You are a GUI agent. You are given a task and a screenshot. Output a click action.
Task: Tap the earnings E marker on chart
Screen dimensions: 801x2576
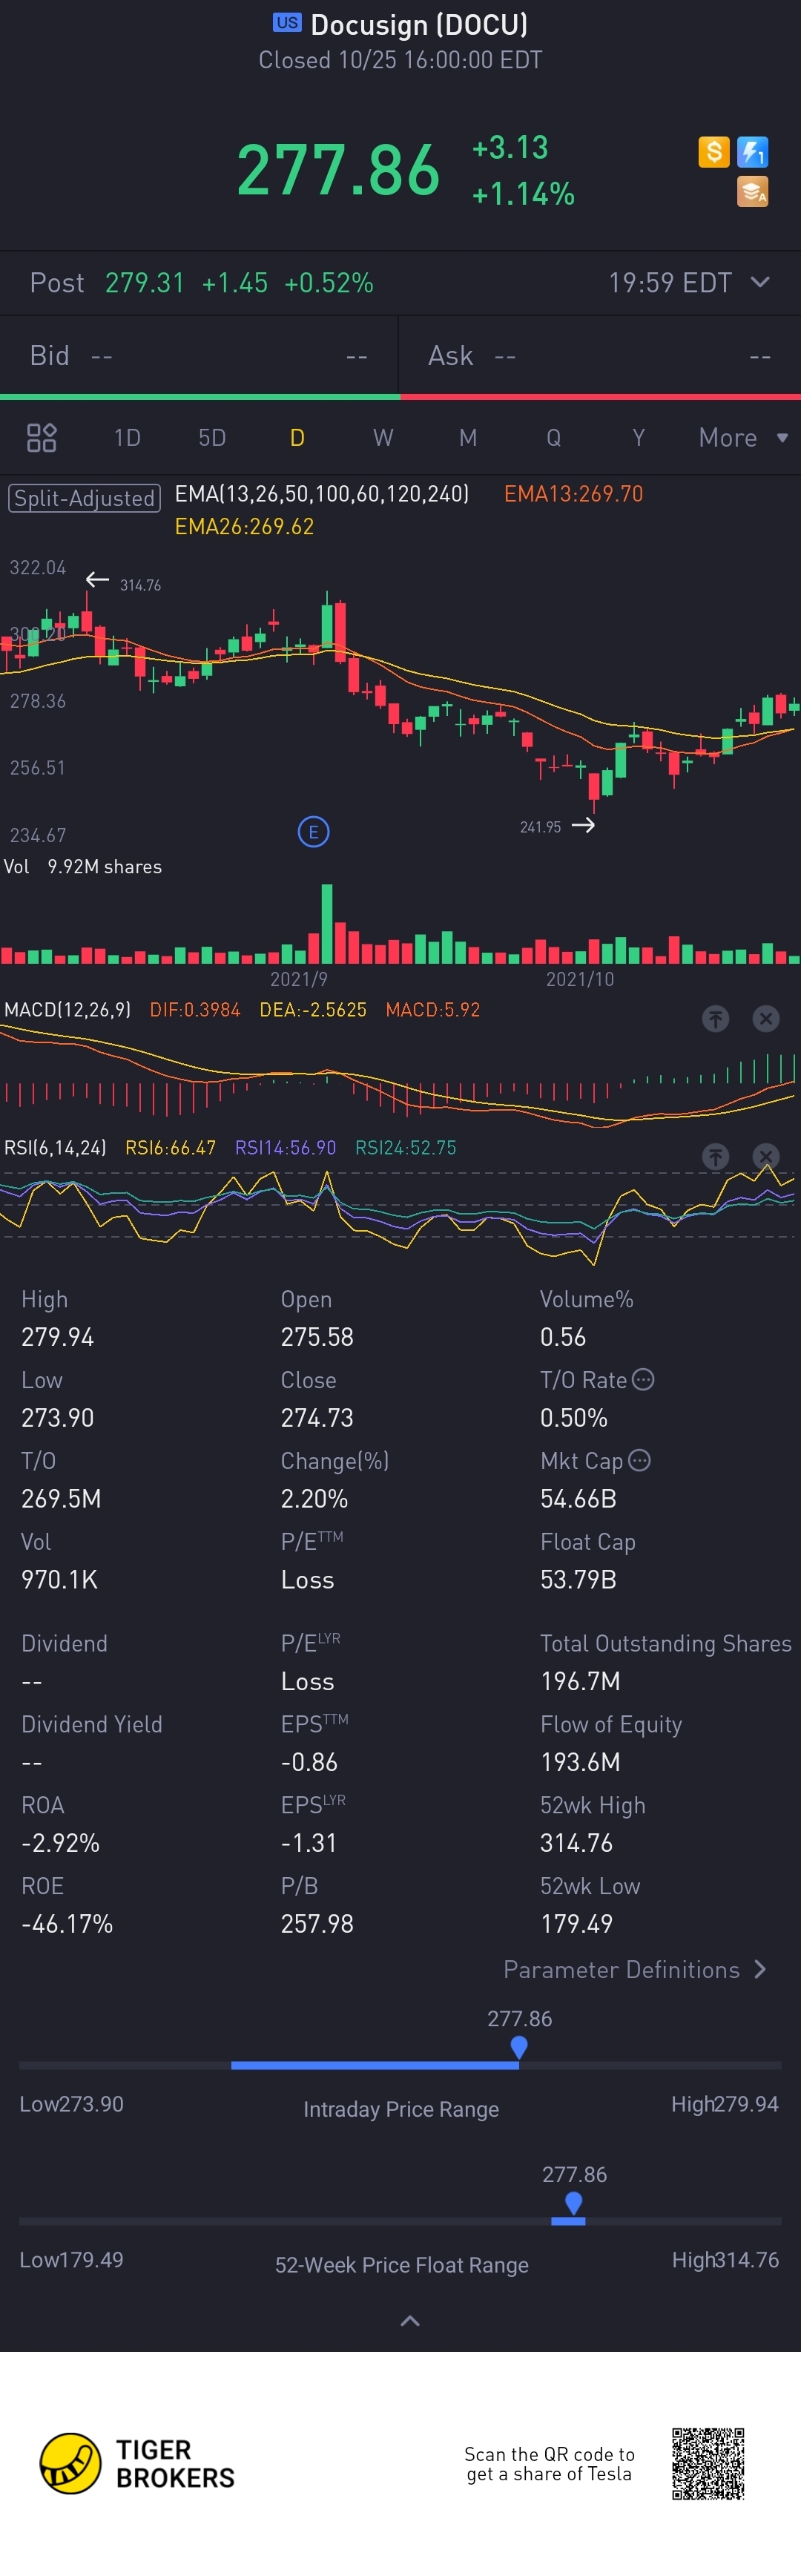[313, 831]
